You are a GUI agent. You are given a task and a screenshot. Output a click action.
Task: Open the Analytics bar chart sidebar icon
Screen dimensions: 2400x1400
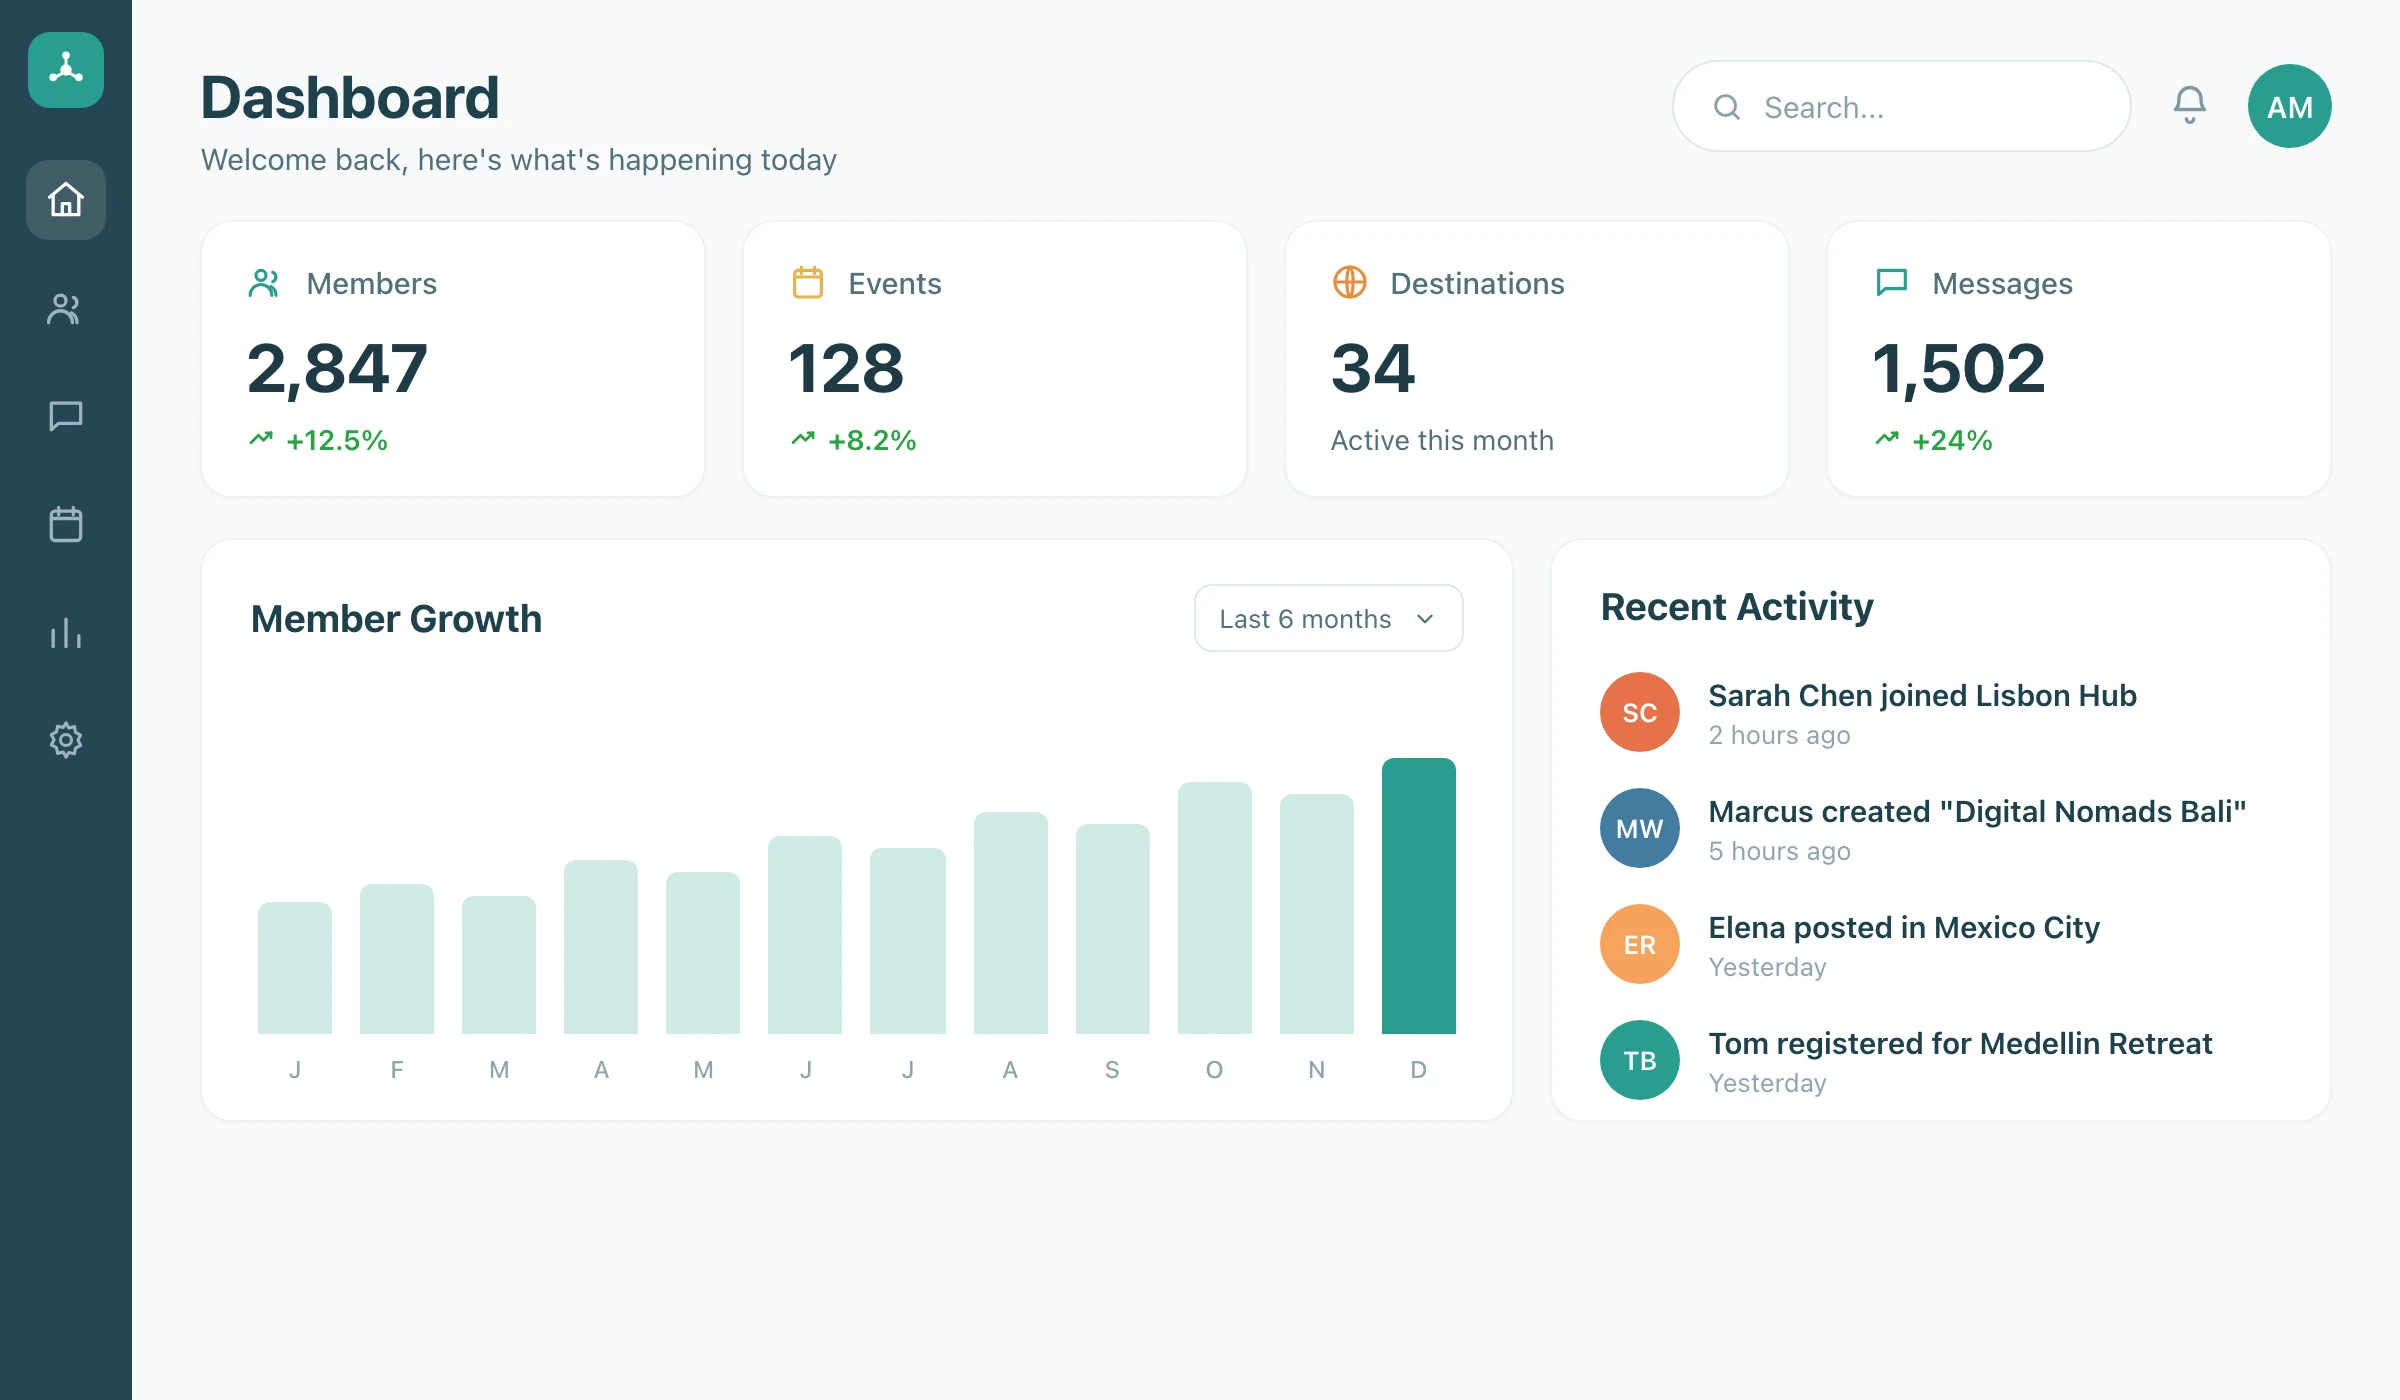[66, 632]
